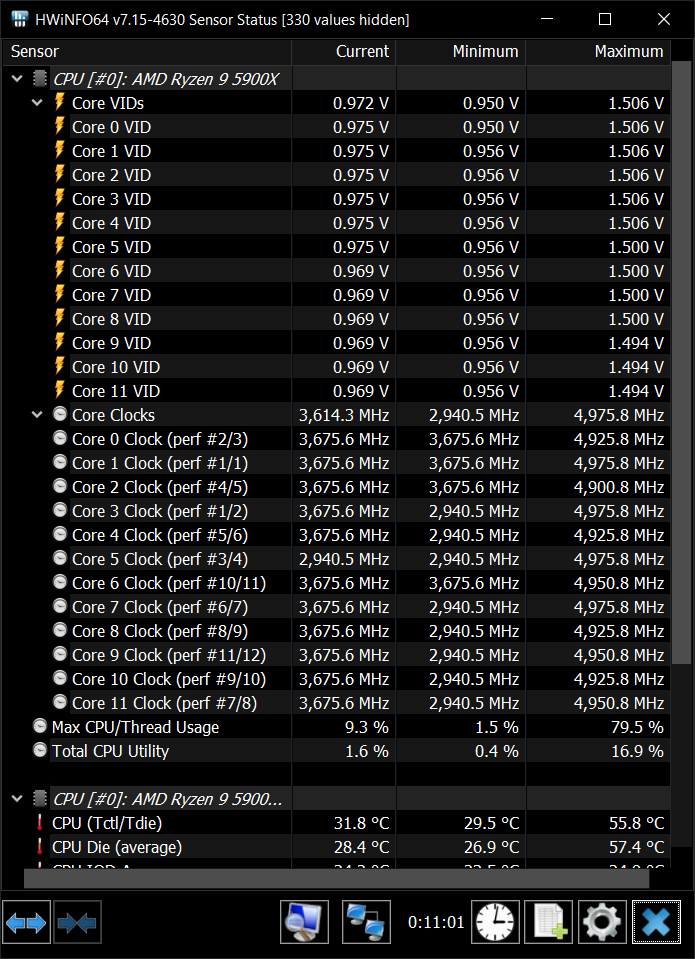This screenshot has width=695, height=959.
Task: Open sensor settings gear icon
Action: pyautogui.click(x=602, y=922)
